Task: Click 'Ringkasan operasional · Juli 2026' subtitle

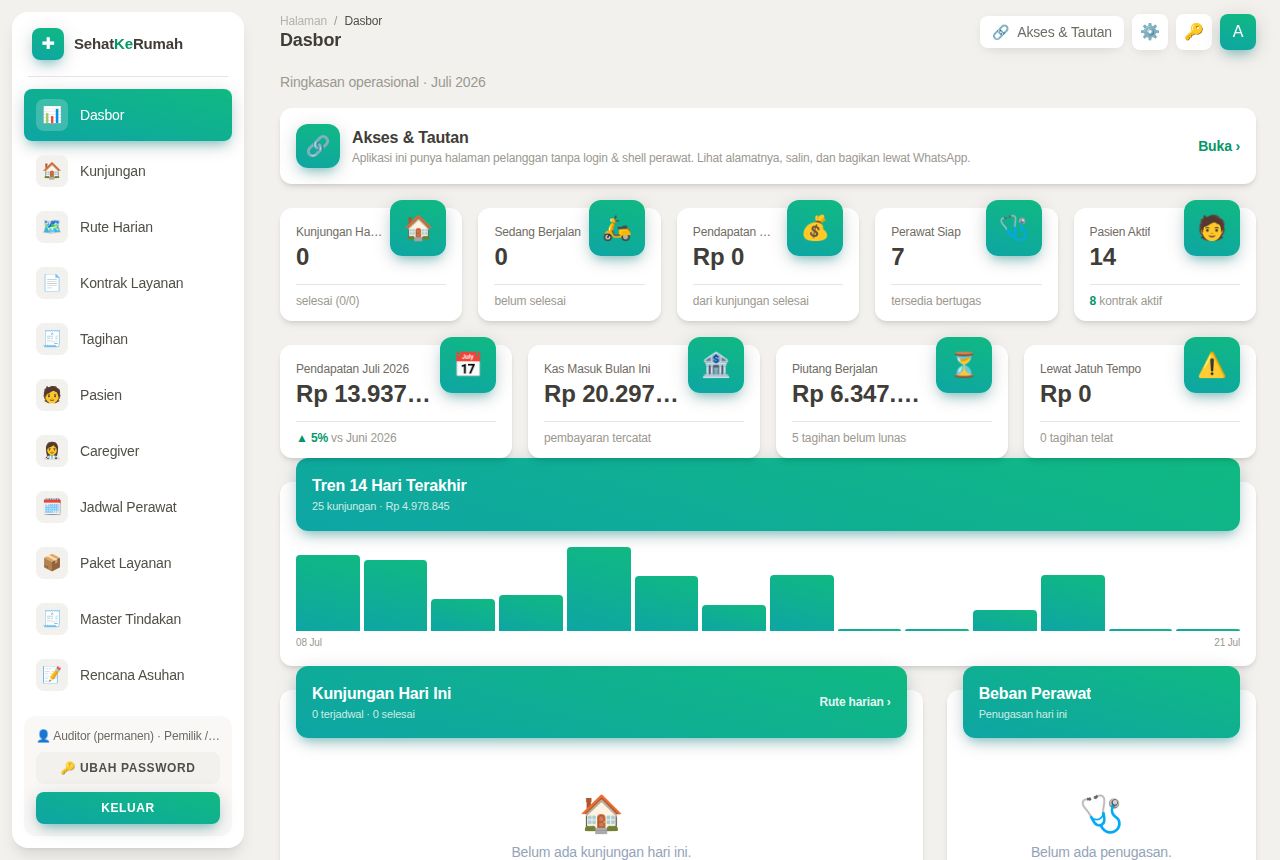Action: click(x=383, y=82)
